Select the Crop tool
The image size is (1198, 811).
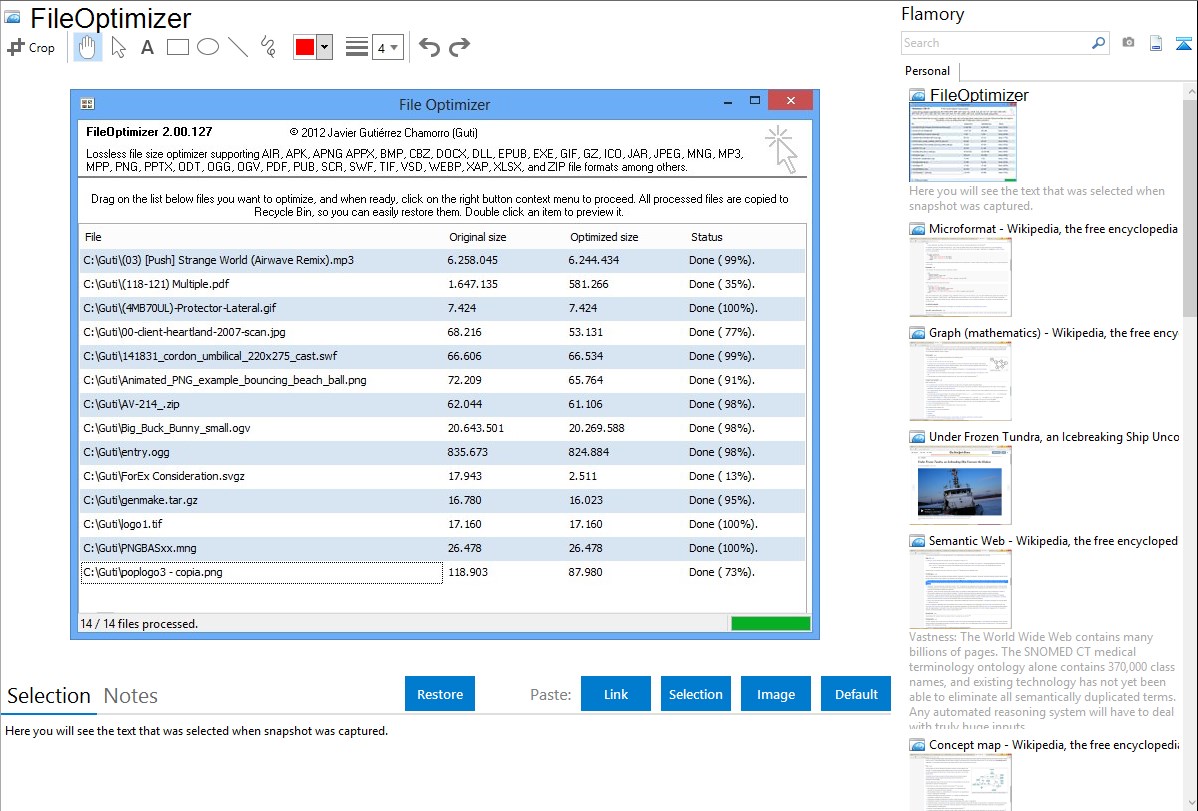[31, 47]
